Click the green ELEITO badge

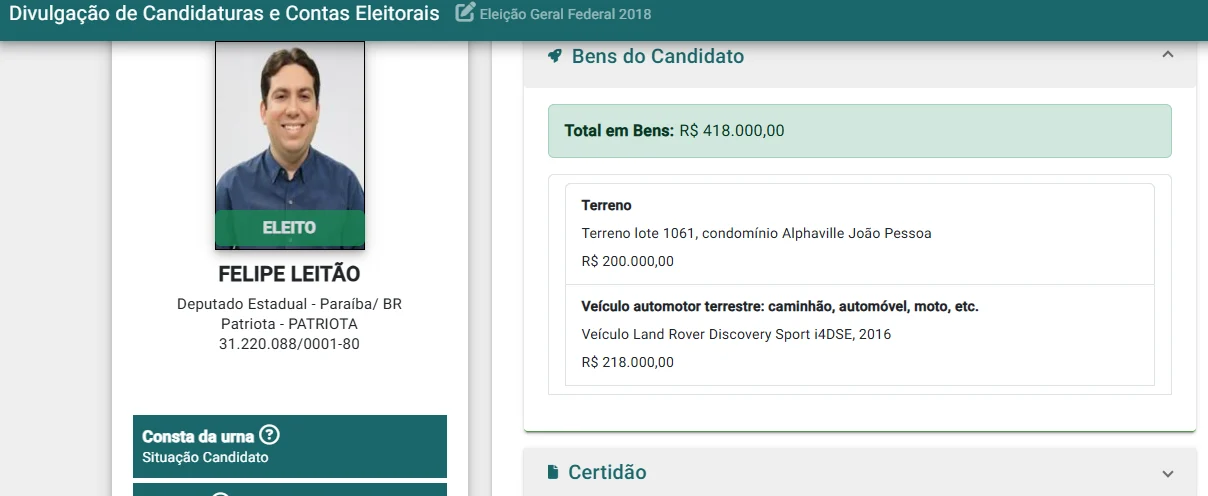pos(290,228)
